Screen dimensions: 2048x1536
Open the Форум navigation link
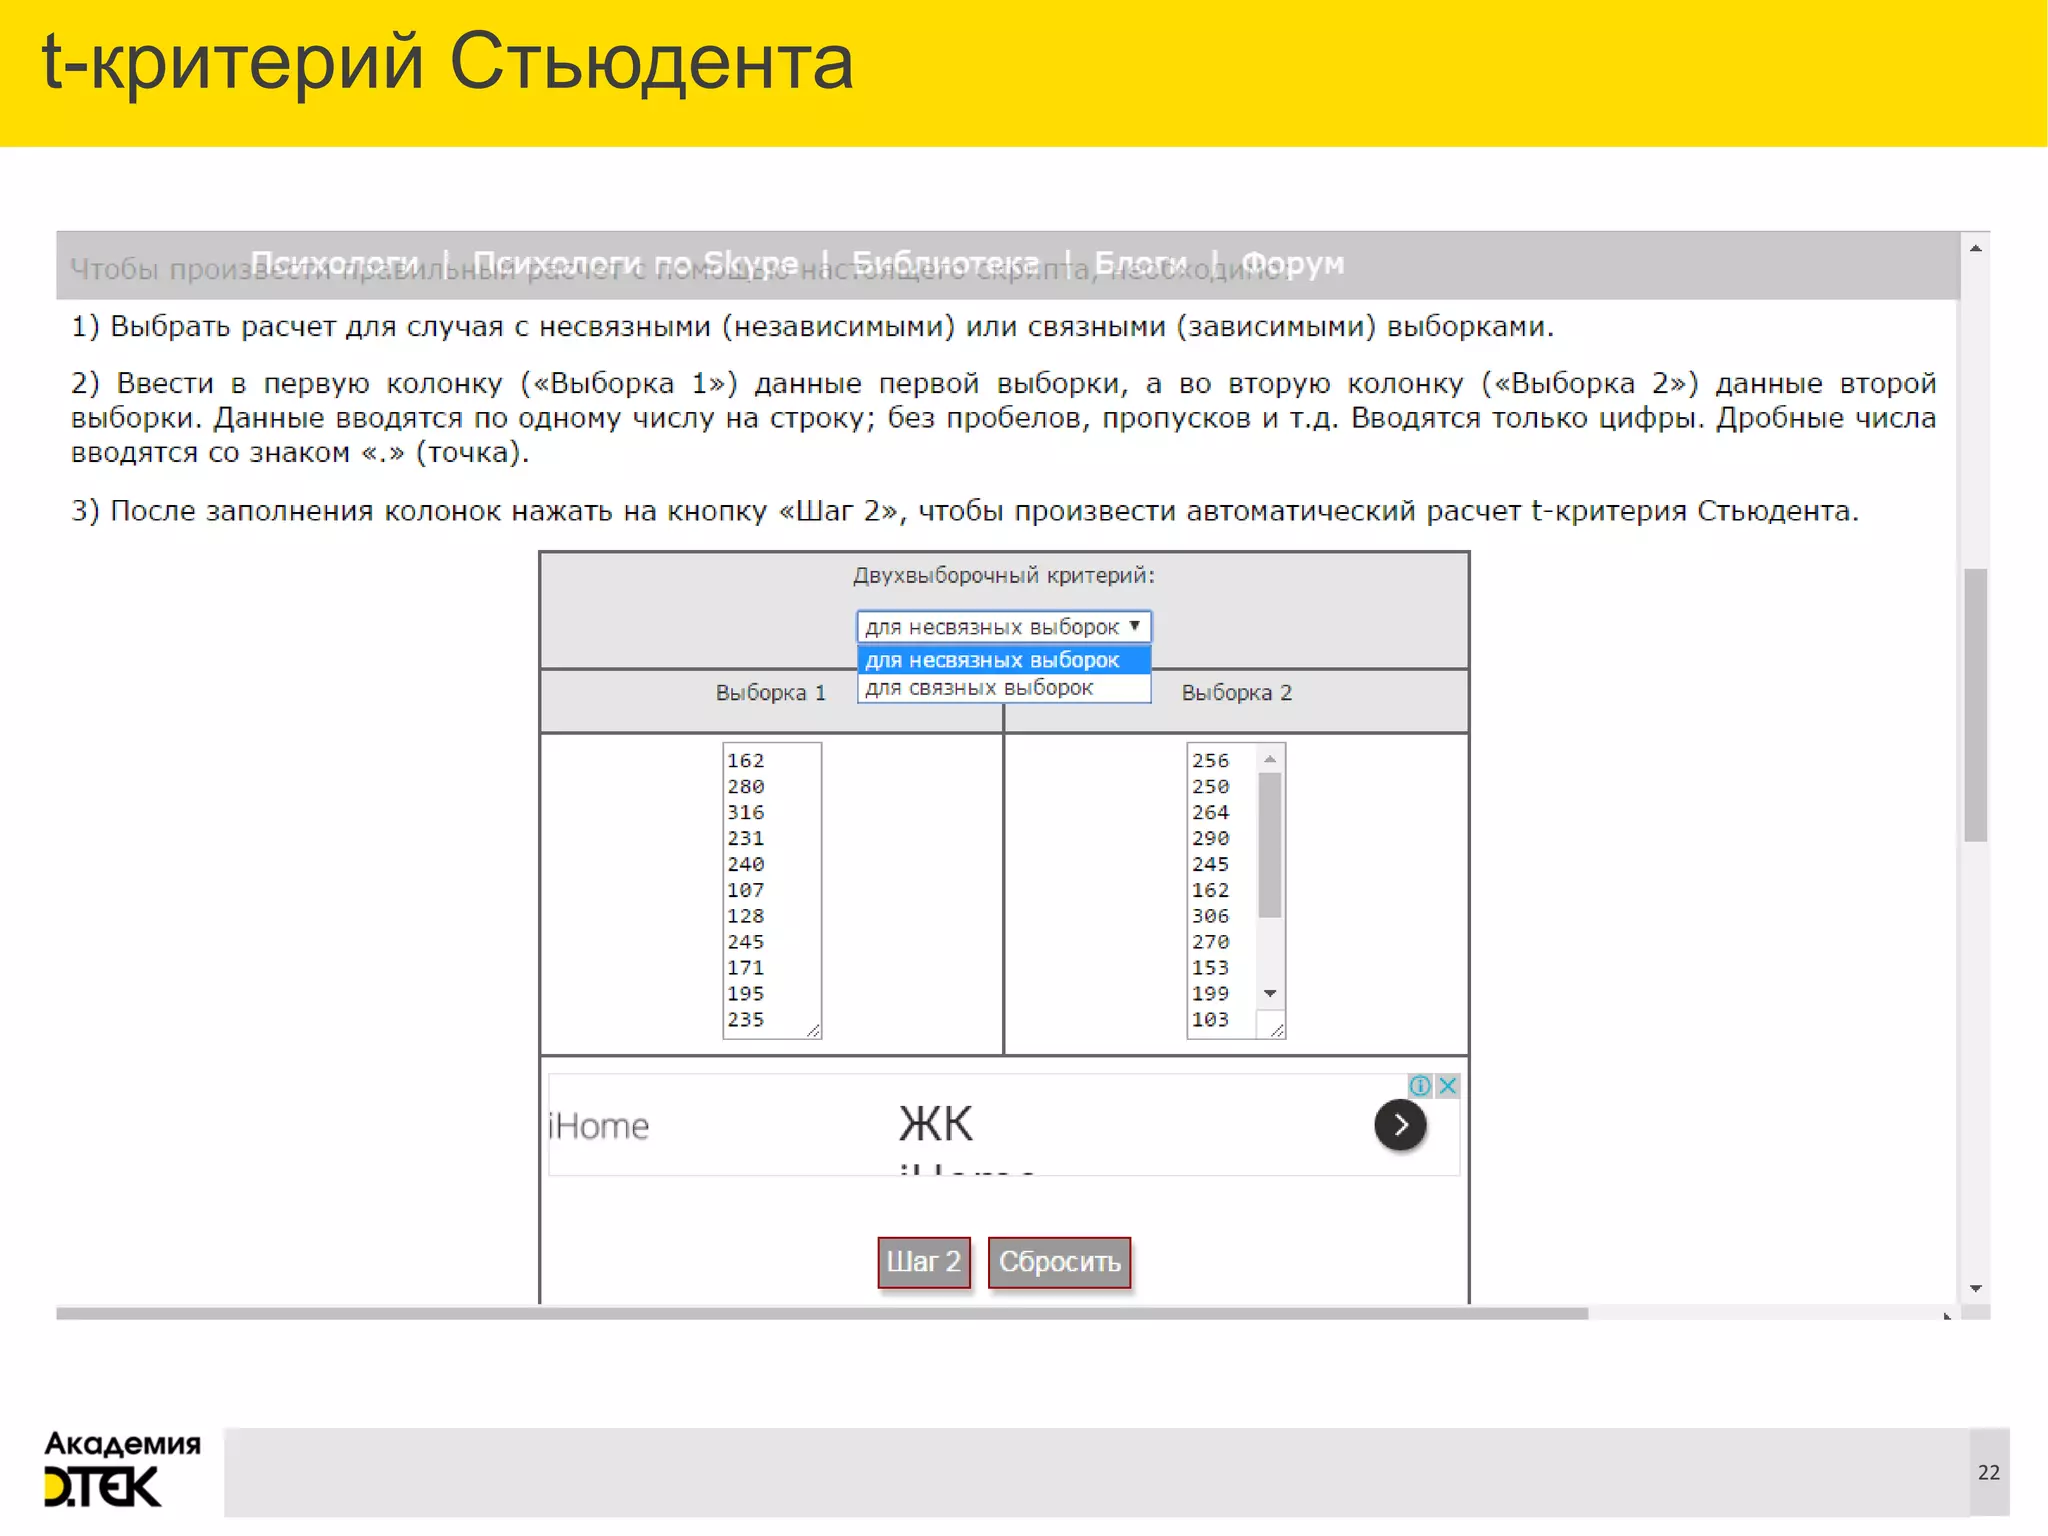pos(1292,263)
